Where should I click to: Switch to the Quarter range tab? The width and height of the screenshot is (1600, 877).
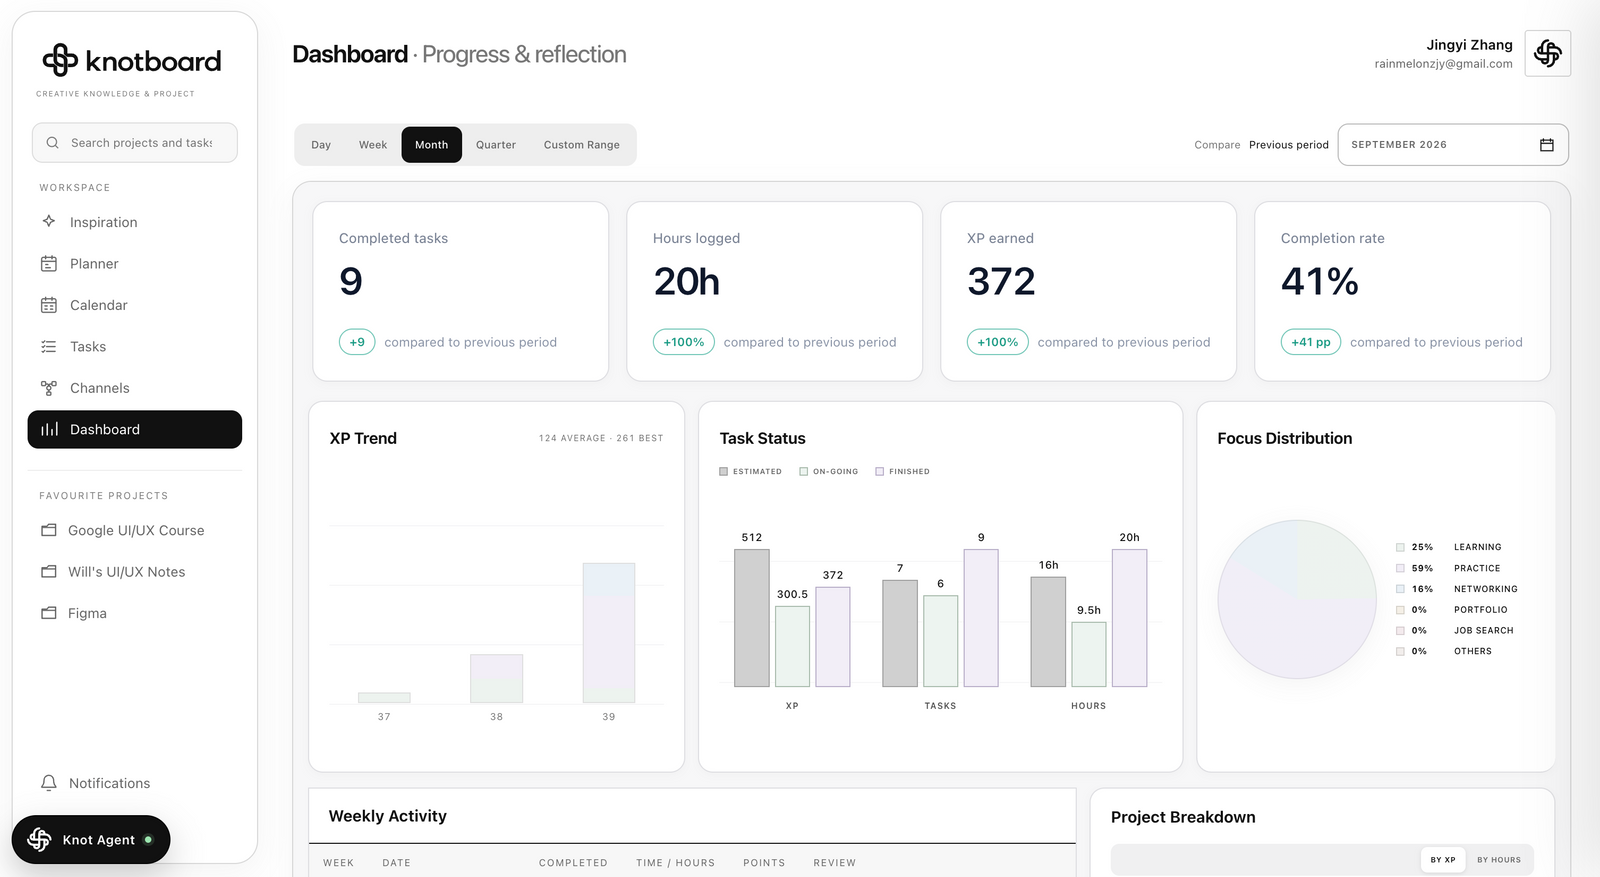point(496,145)
